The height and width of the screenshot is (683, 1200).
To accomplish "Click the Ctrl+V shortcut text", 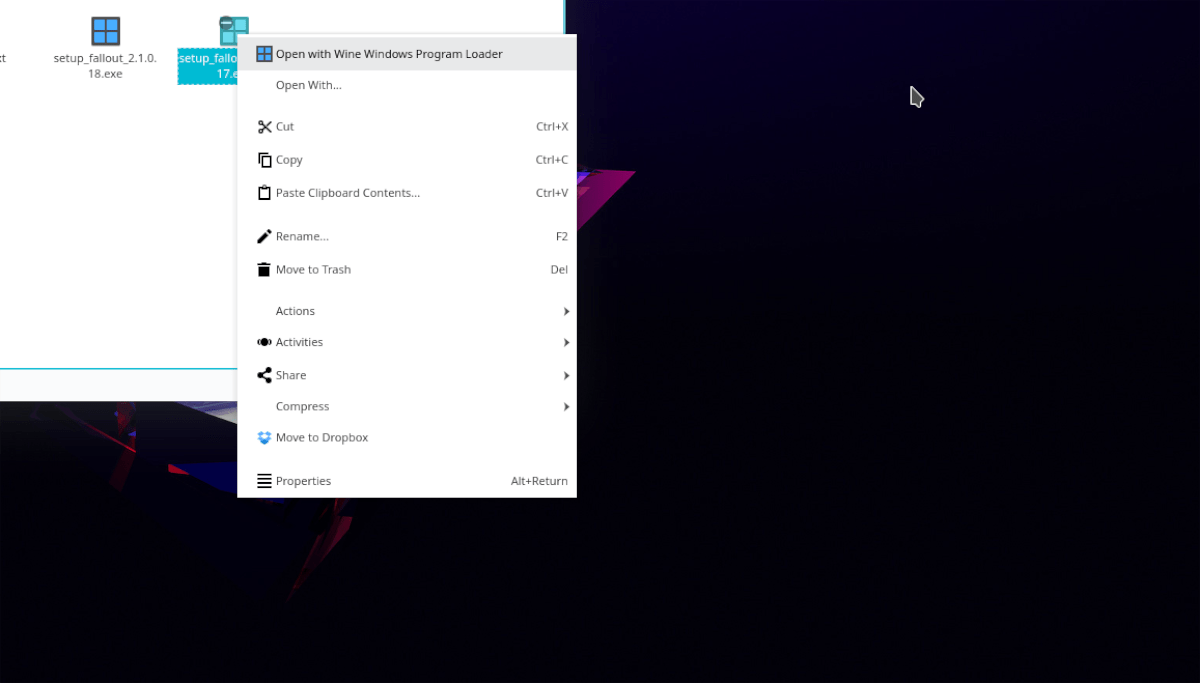I will 552,193.
